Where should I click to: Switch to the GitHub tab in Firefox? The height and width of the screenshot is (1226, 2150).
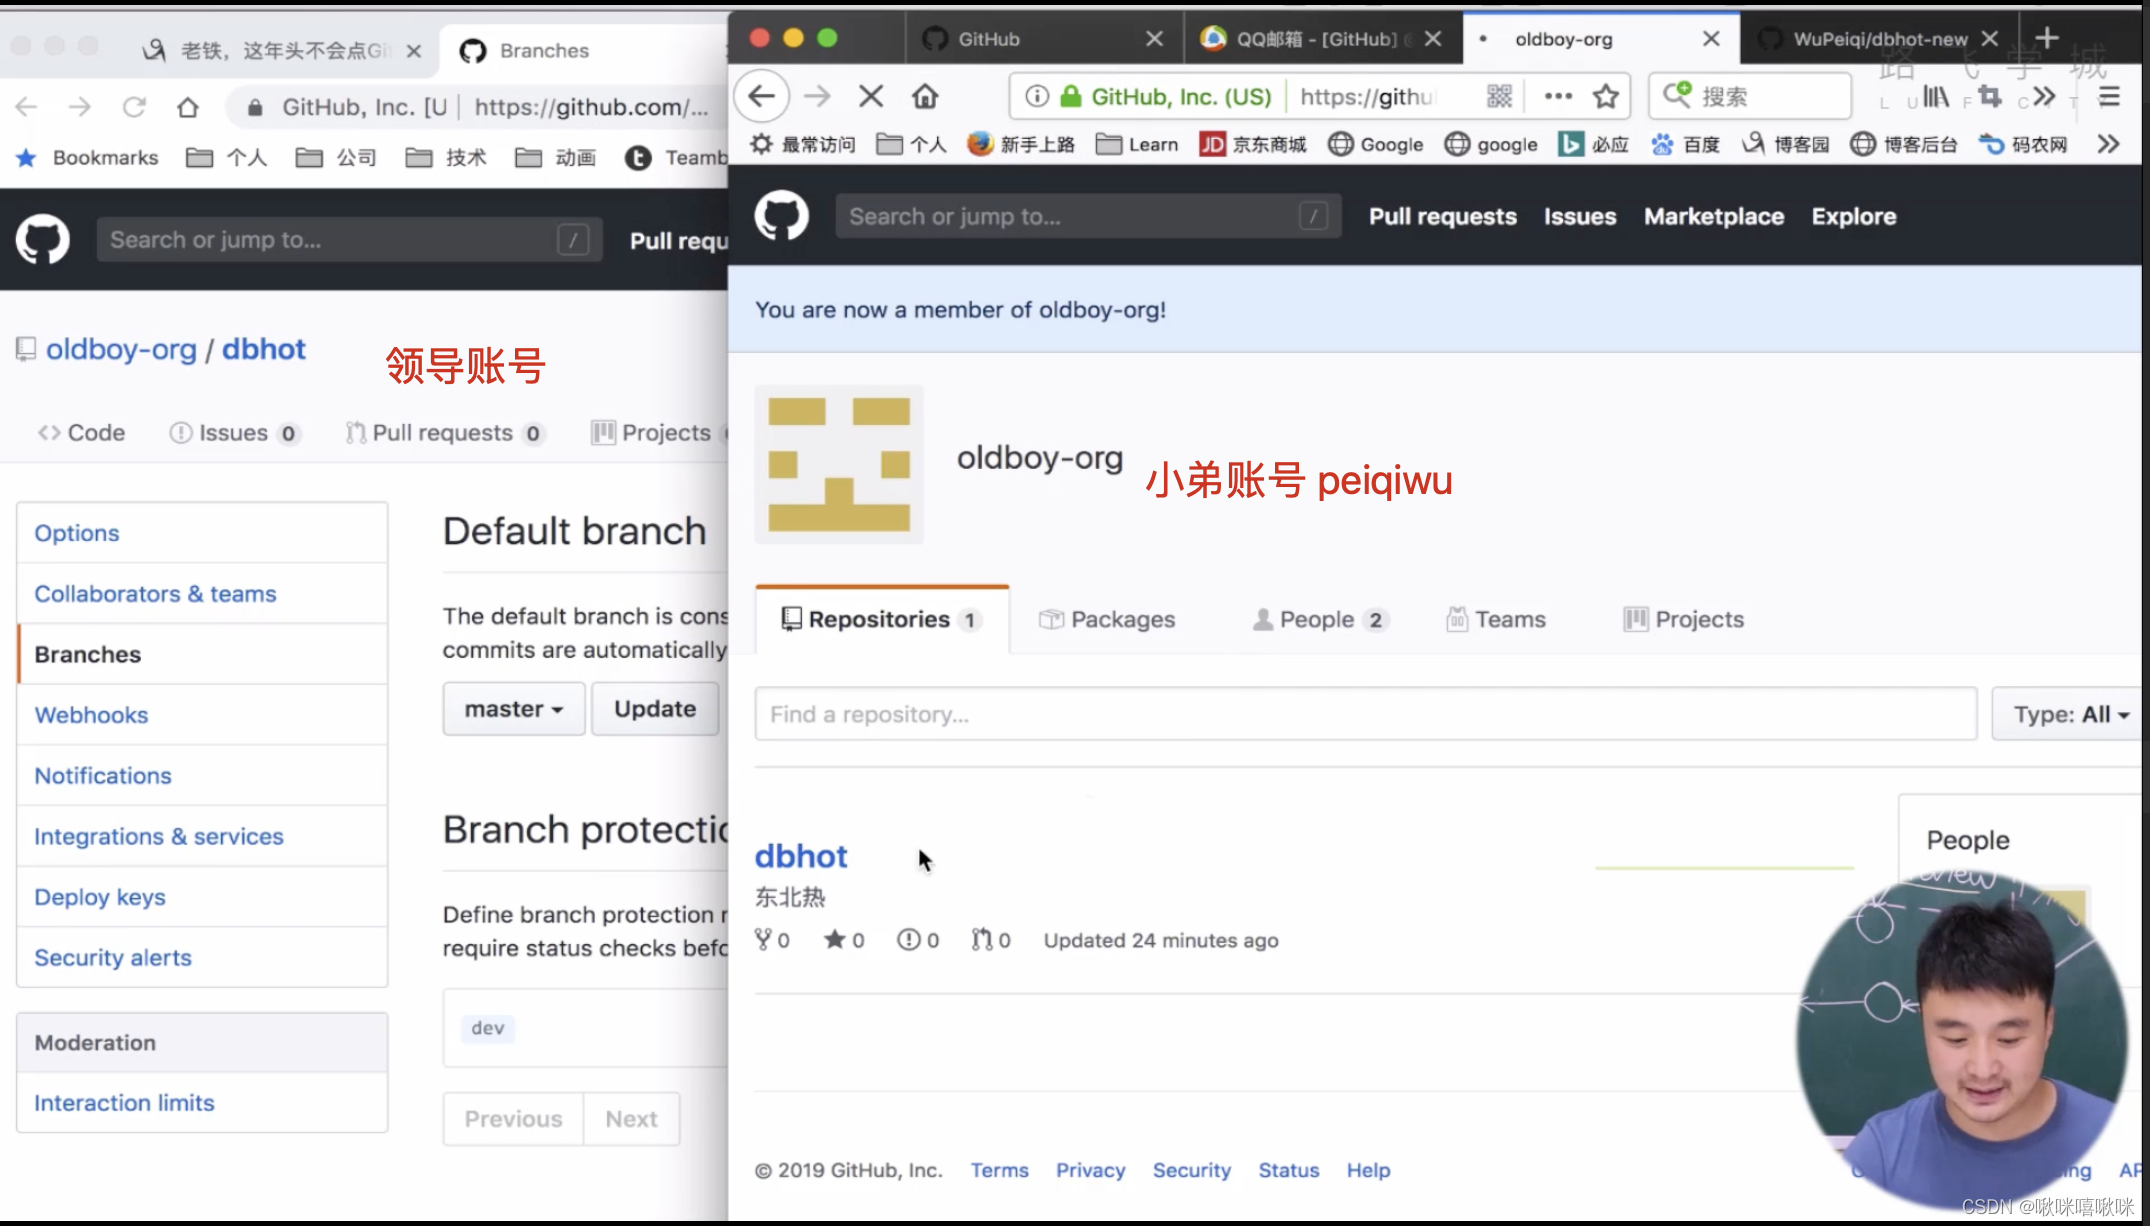(x=1043, y=38)
